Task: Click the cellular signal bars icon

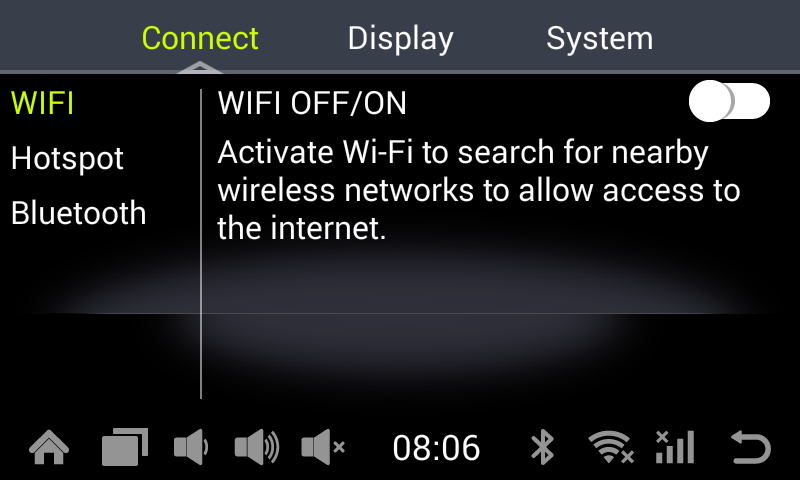Action: pyautogui.click(x=675, y=447)
